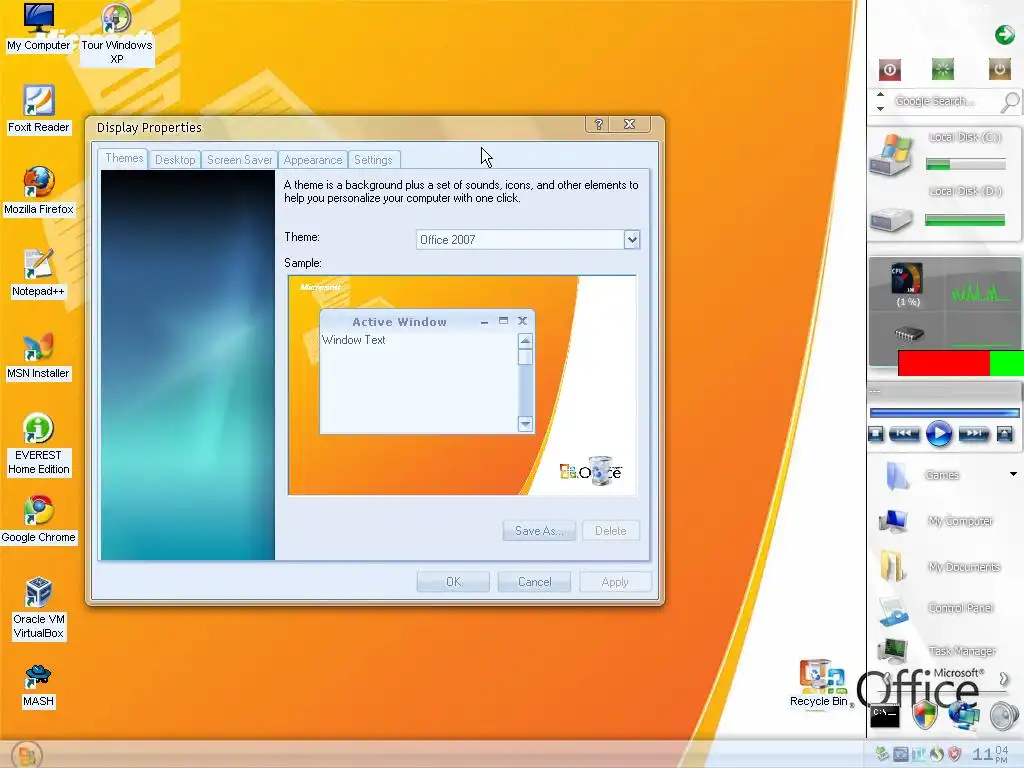This screenshot has width=1024, height=768.
Task: Go to the Settings tab
Action: click(x=374, y=160)
